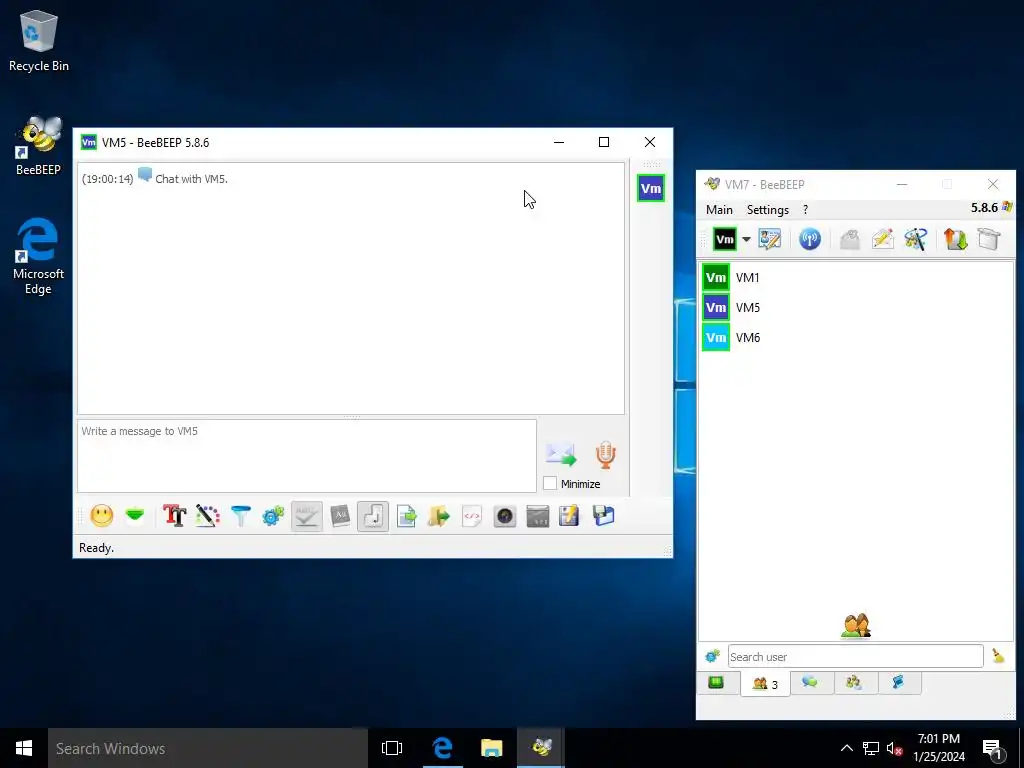Select user VM5 in the list

click(x=856, y=308)
